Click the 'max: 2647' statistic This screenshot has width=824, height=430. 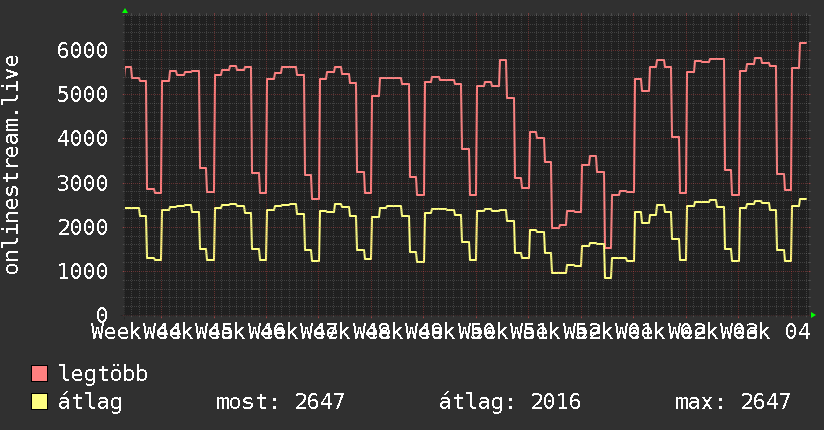733,402
